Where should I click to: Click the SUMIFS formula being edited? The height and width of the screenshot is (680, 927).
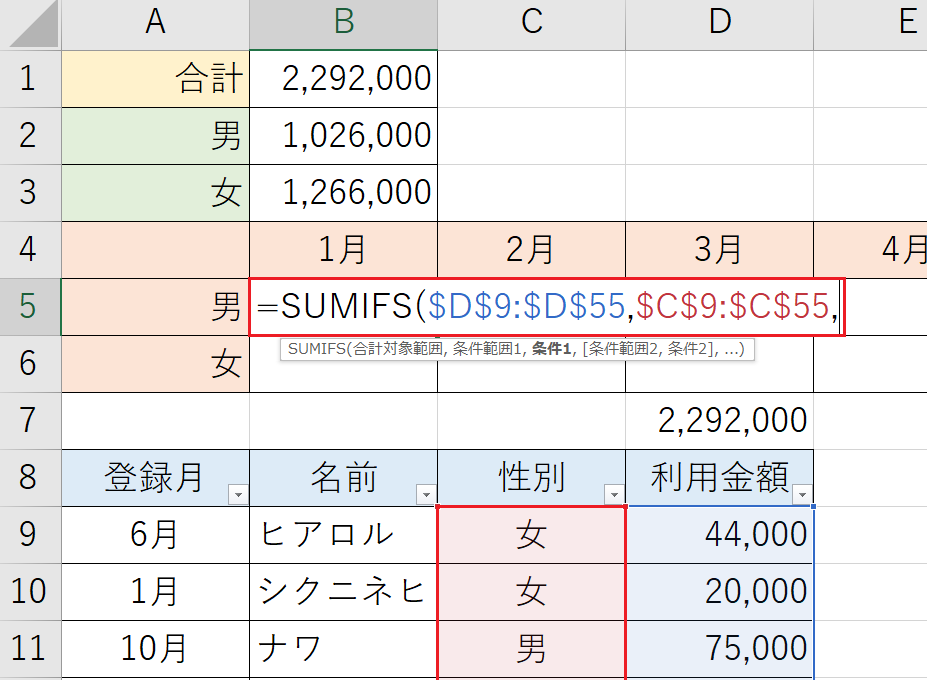[547, 307]
